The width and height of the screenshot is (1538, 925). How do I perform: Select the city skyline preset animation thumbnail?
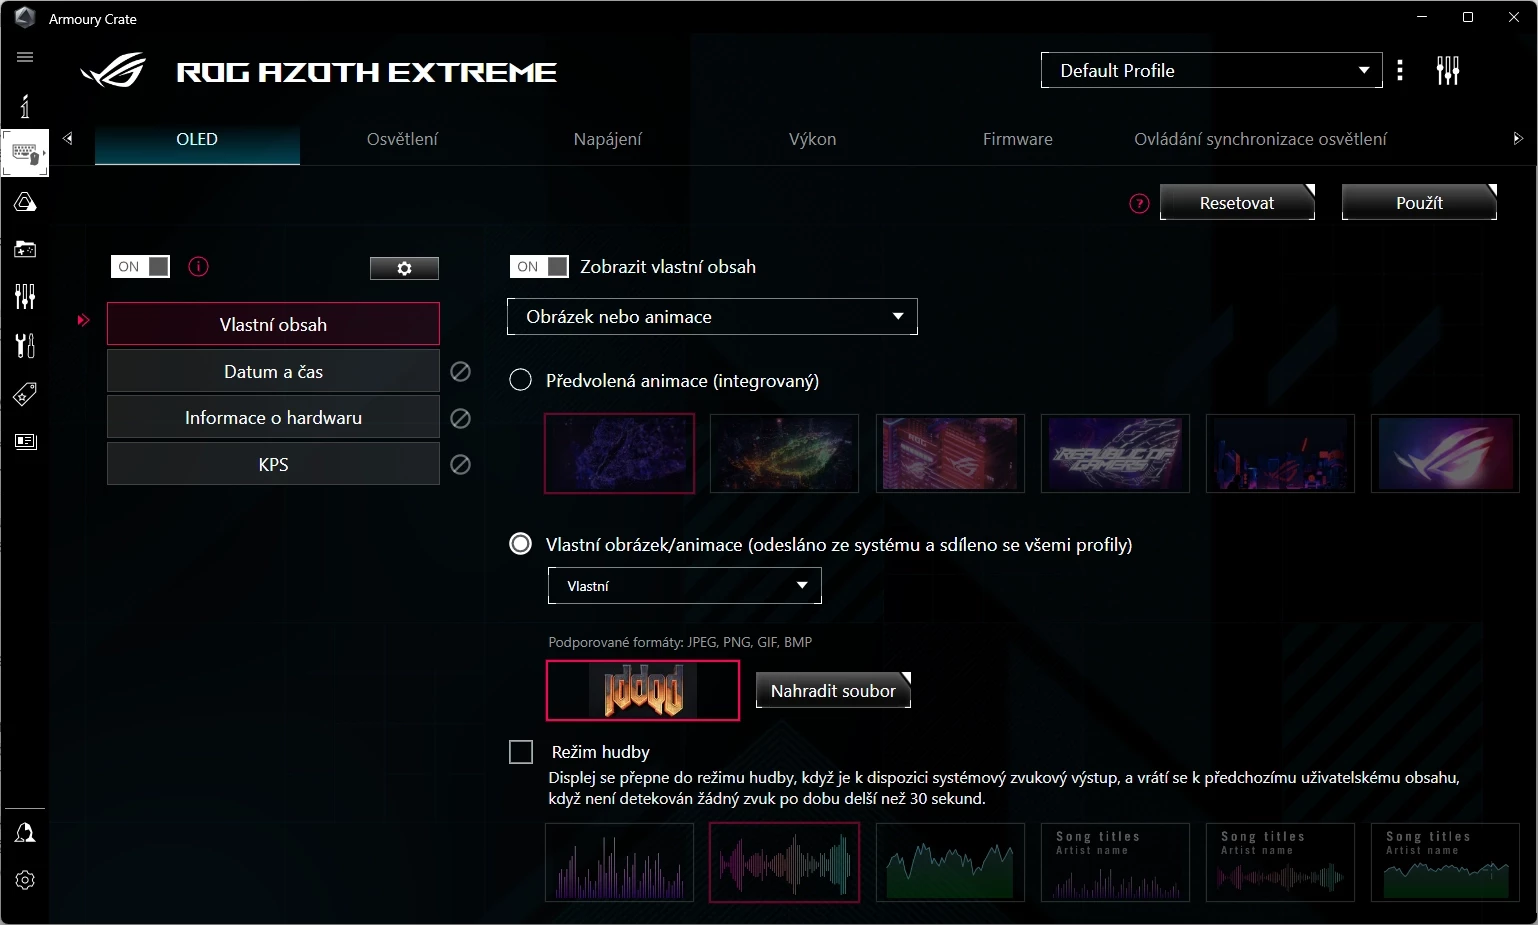coord(1280,453)
